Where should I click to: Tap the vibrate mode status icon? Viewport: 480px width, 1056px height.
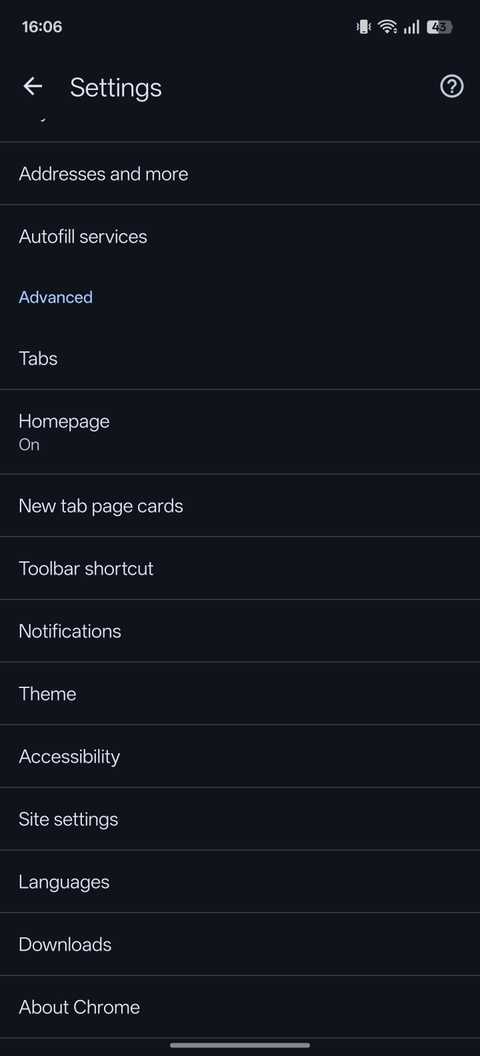click(364, 27)
